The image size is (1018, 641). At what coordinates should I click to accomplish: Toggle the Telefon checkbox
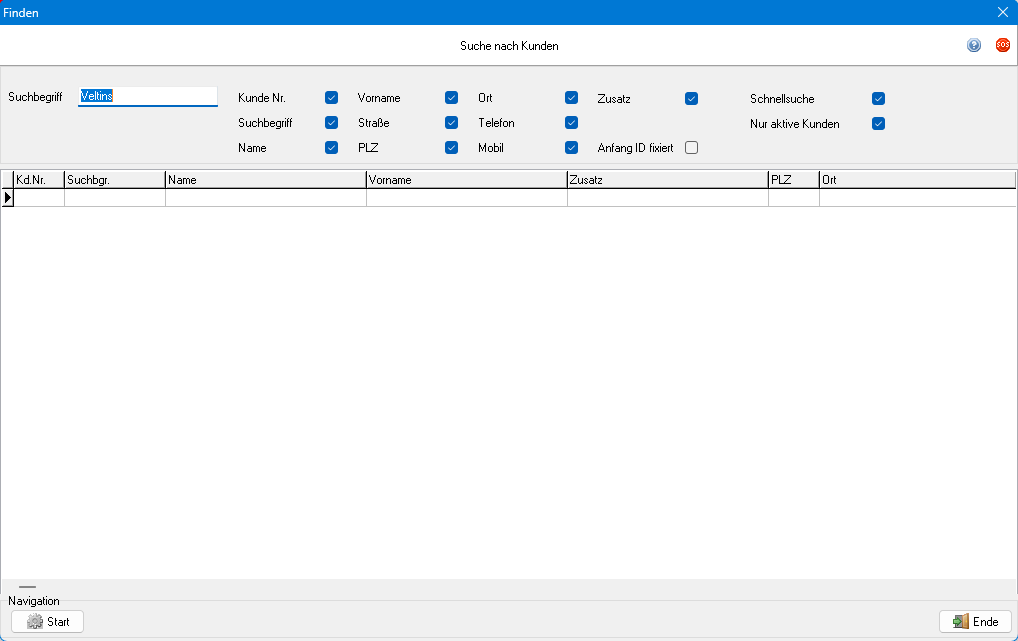(x=571, y=123)
